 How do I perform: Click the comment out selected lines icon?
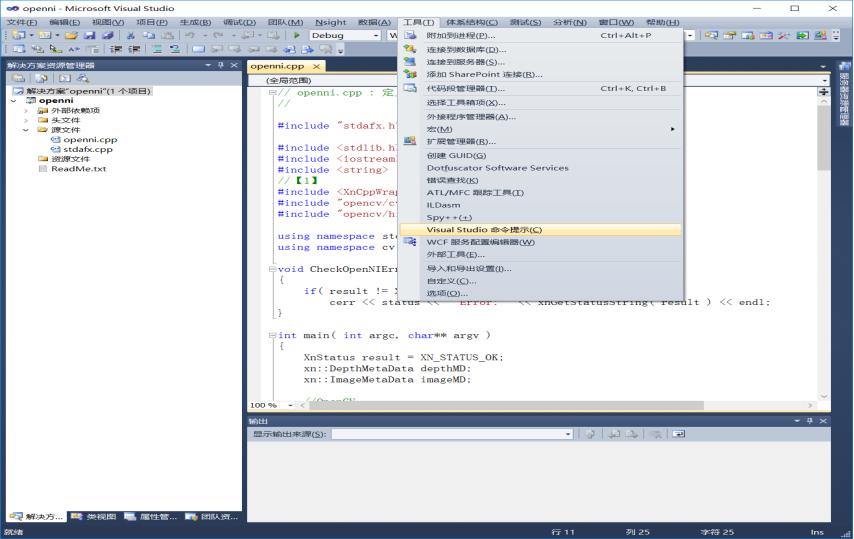(x=157, y=49)
